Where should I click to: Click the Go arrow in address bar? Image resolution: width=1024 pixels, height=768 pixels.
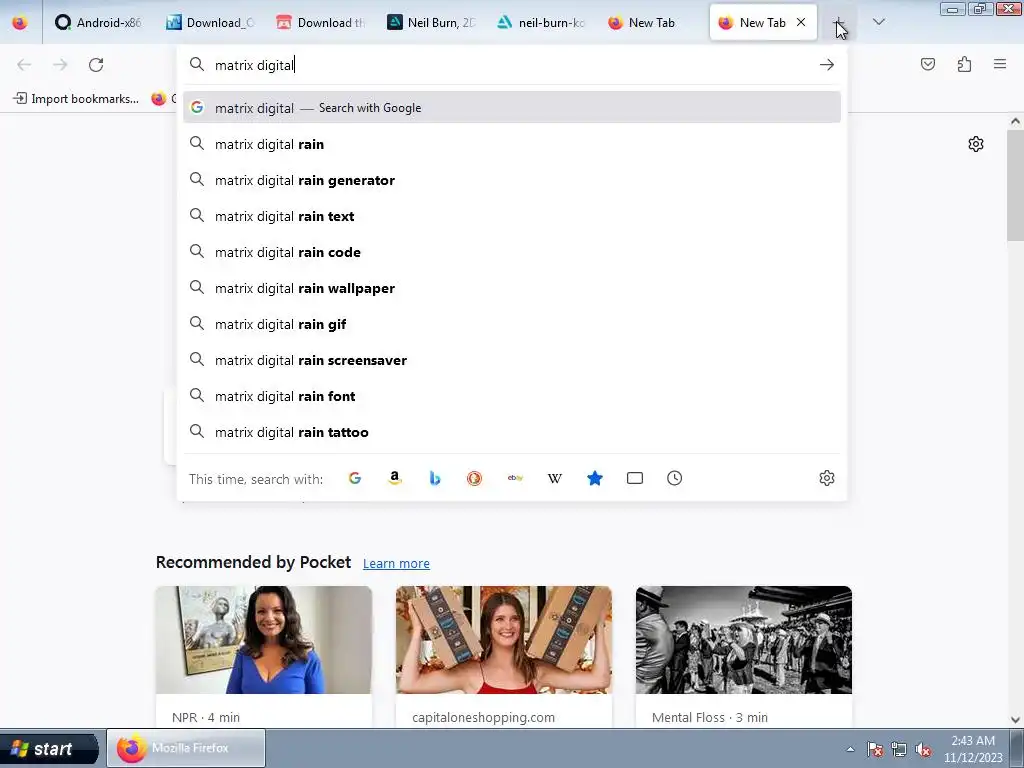pyautogui.click(x=827, y=65)
